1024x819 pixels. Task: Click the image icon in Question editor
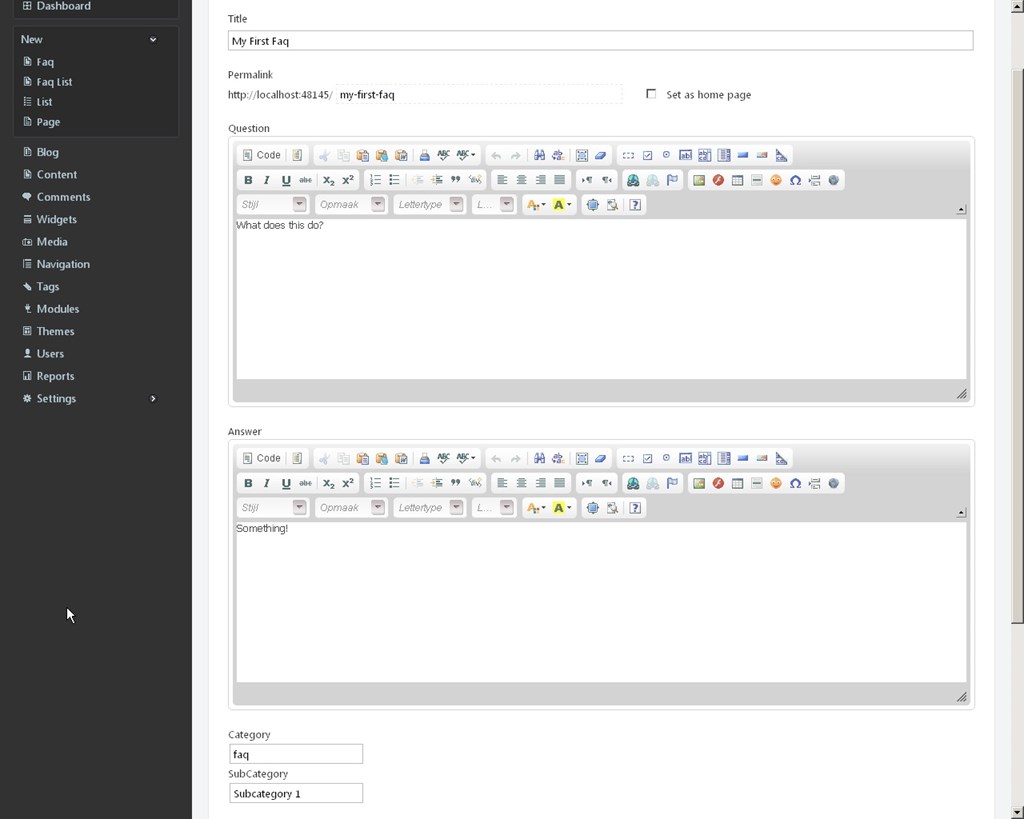tap(699, 180)
